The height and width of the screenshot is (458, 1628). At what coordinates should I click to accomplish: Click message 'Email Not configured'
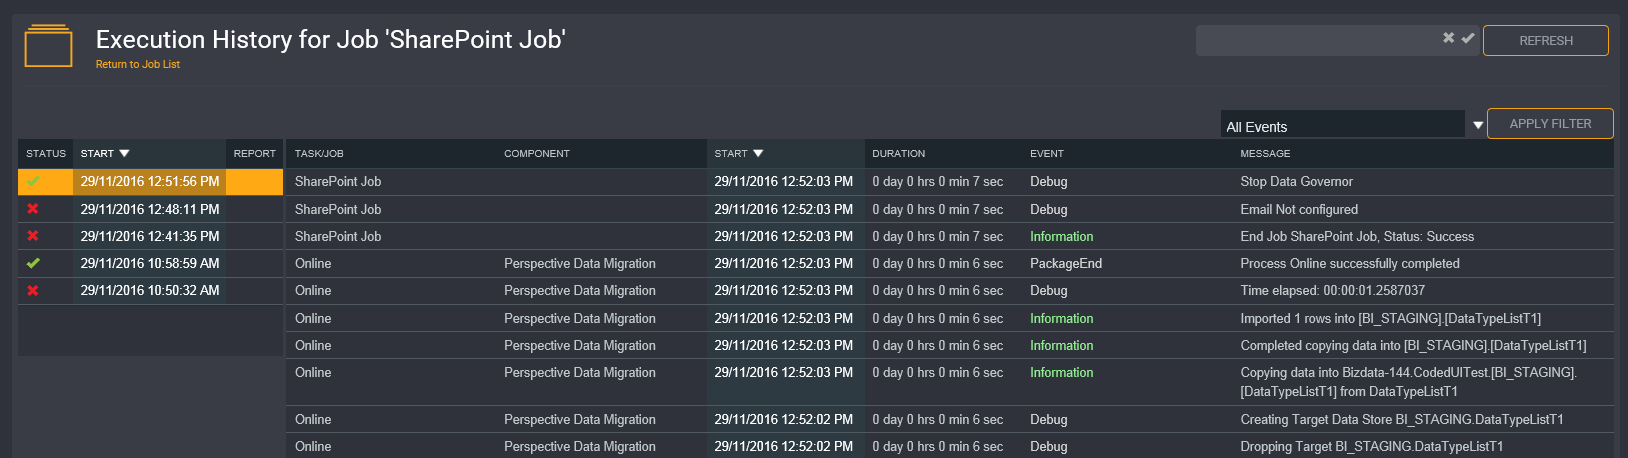coord(1299,209)
